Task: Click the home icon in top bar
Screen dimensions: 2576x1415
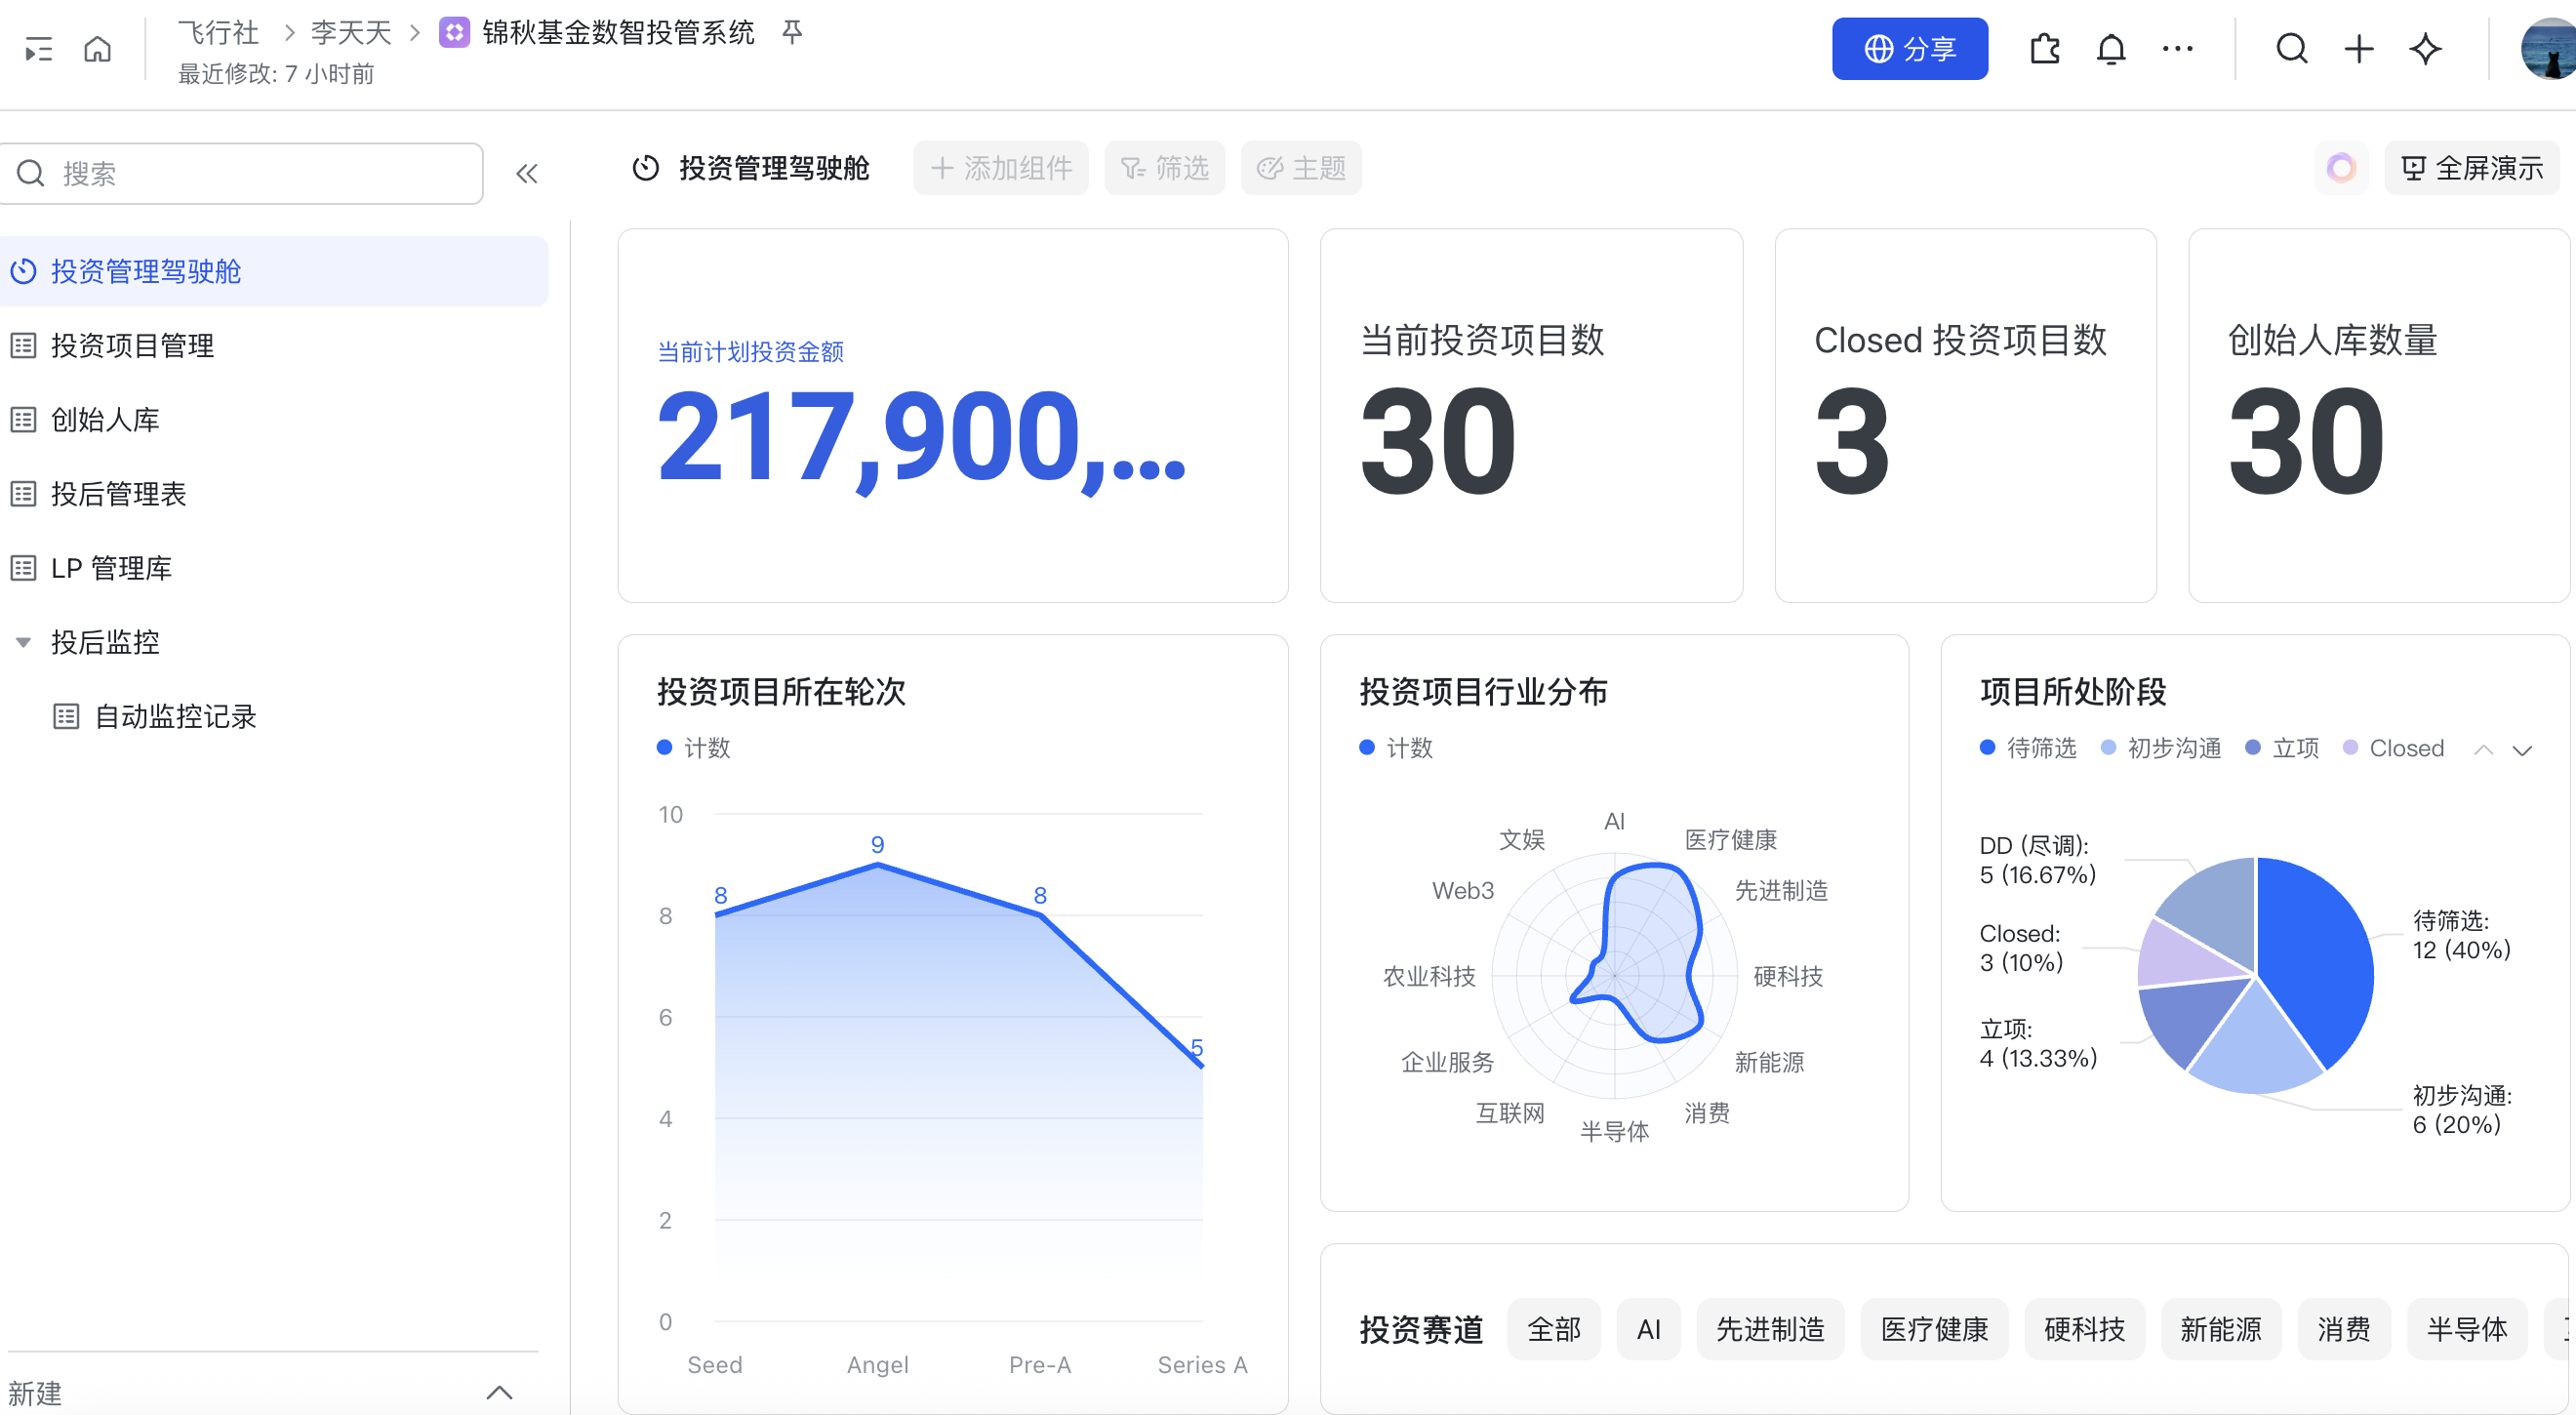Action: click(97, 48)
